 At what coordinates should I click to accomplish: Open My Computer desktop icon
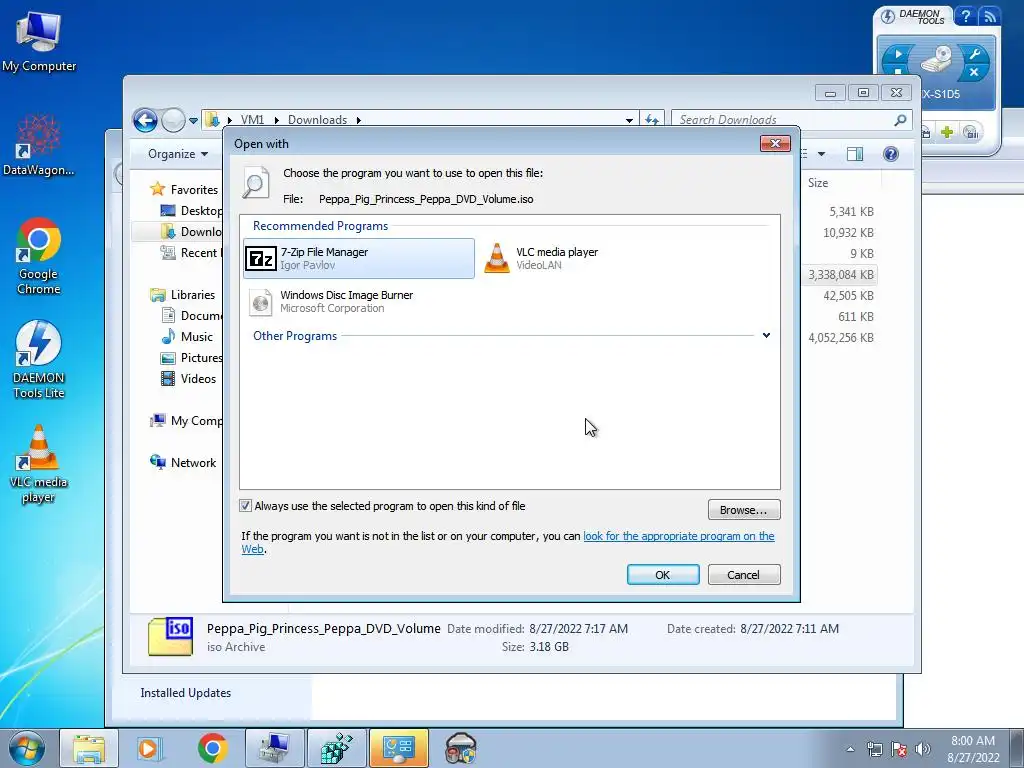click(x=39, y=42)
